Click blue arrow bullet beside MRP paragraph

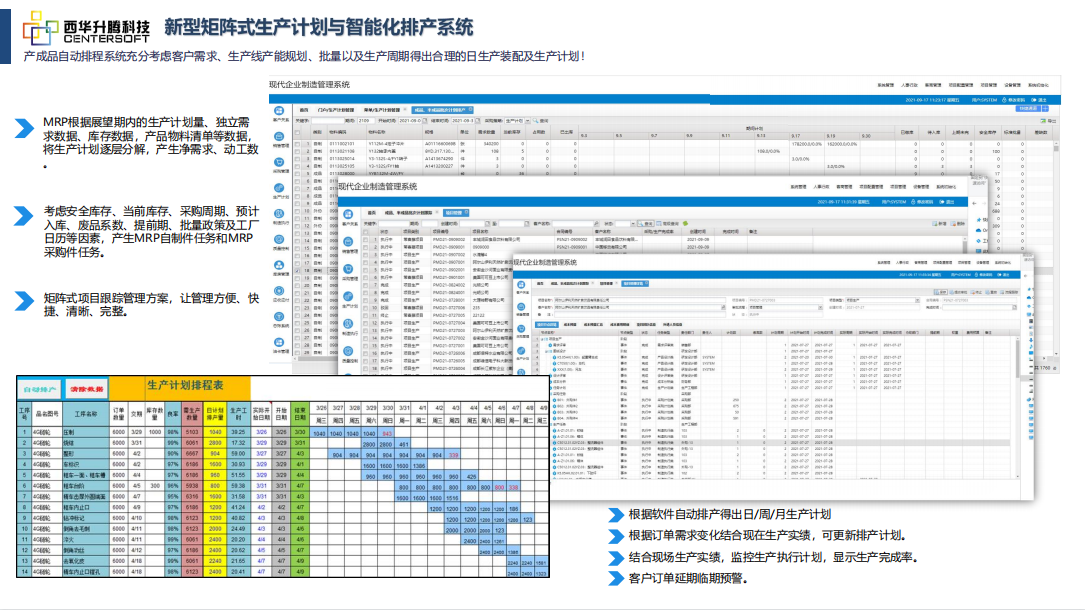[24, 129]
